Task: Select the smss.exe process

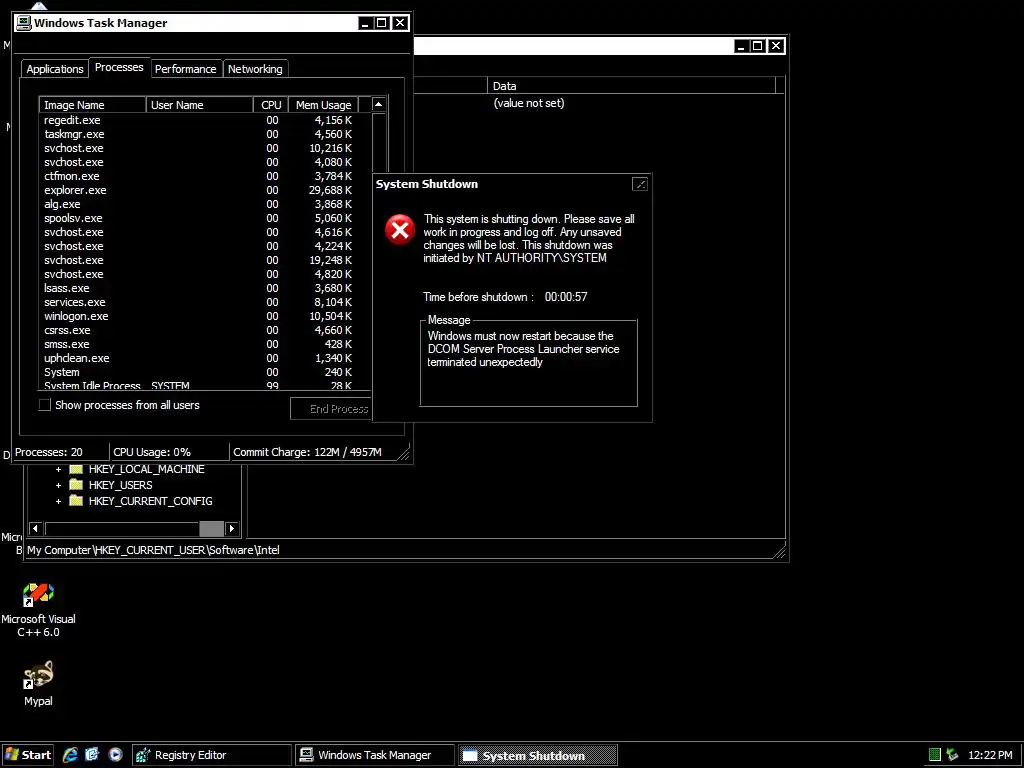Action: pos(204,344)
